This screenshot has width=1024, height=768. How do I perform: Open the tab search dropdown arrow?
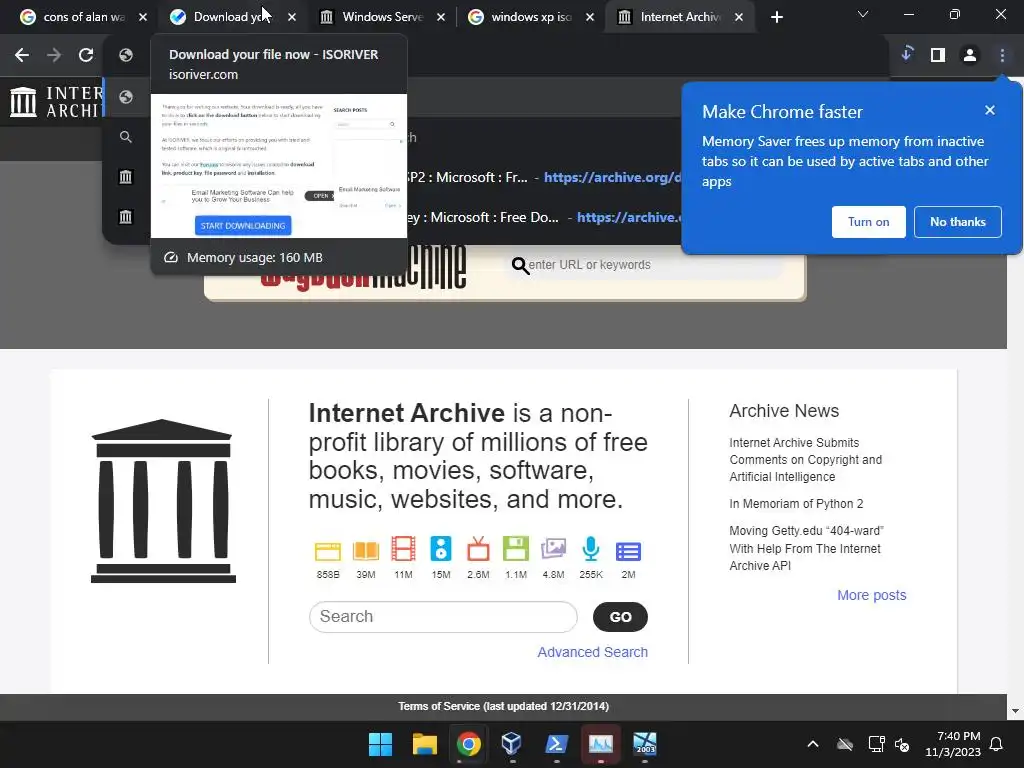tap(863, 14)
